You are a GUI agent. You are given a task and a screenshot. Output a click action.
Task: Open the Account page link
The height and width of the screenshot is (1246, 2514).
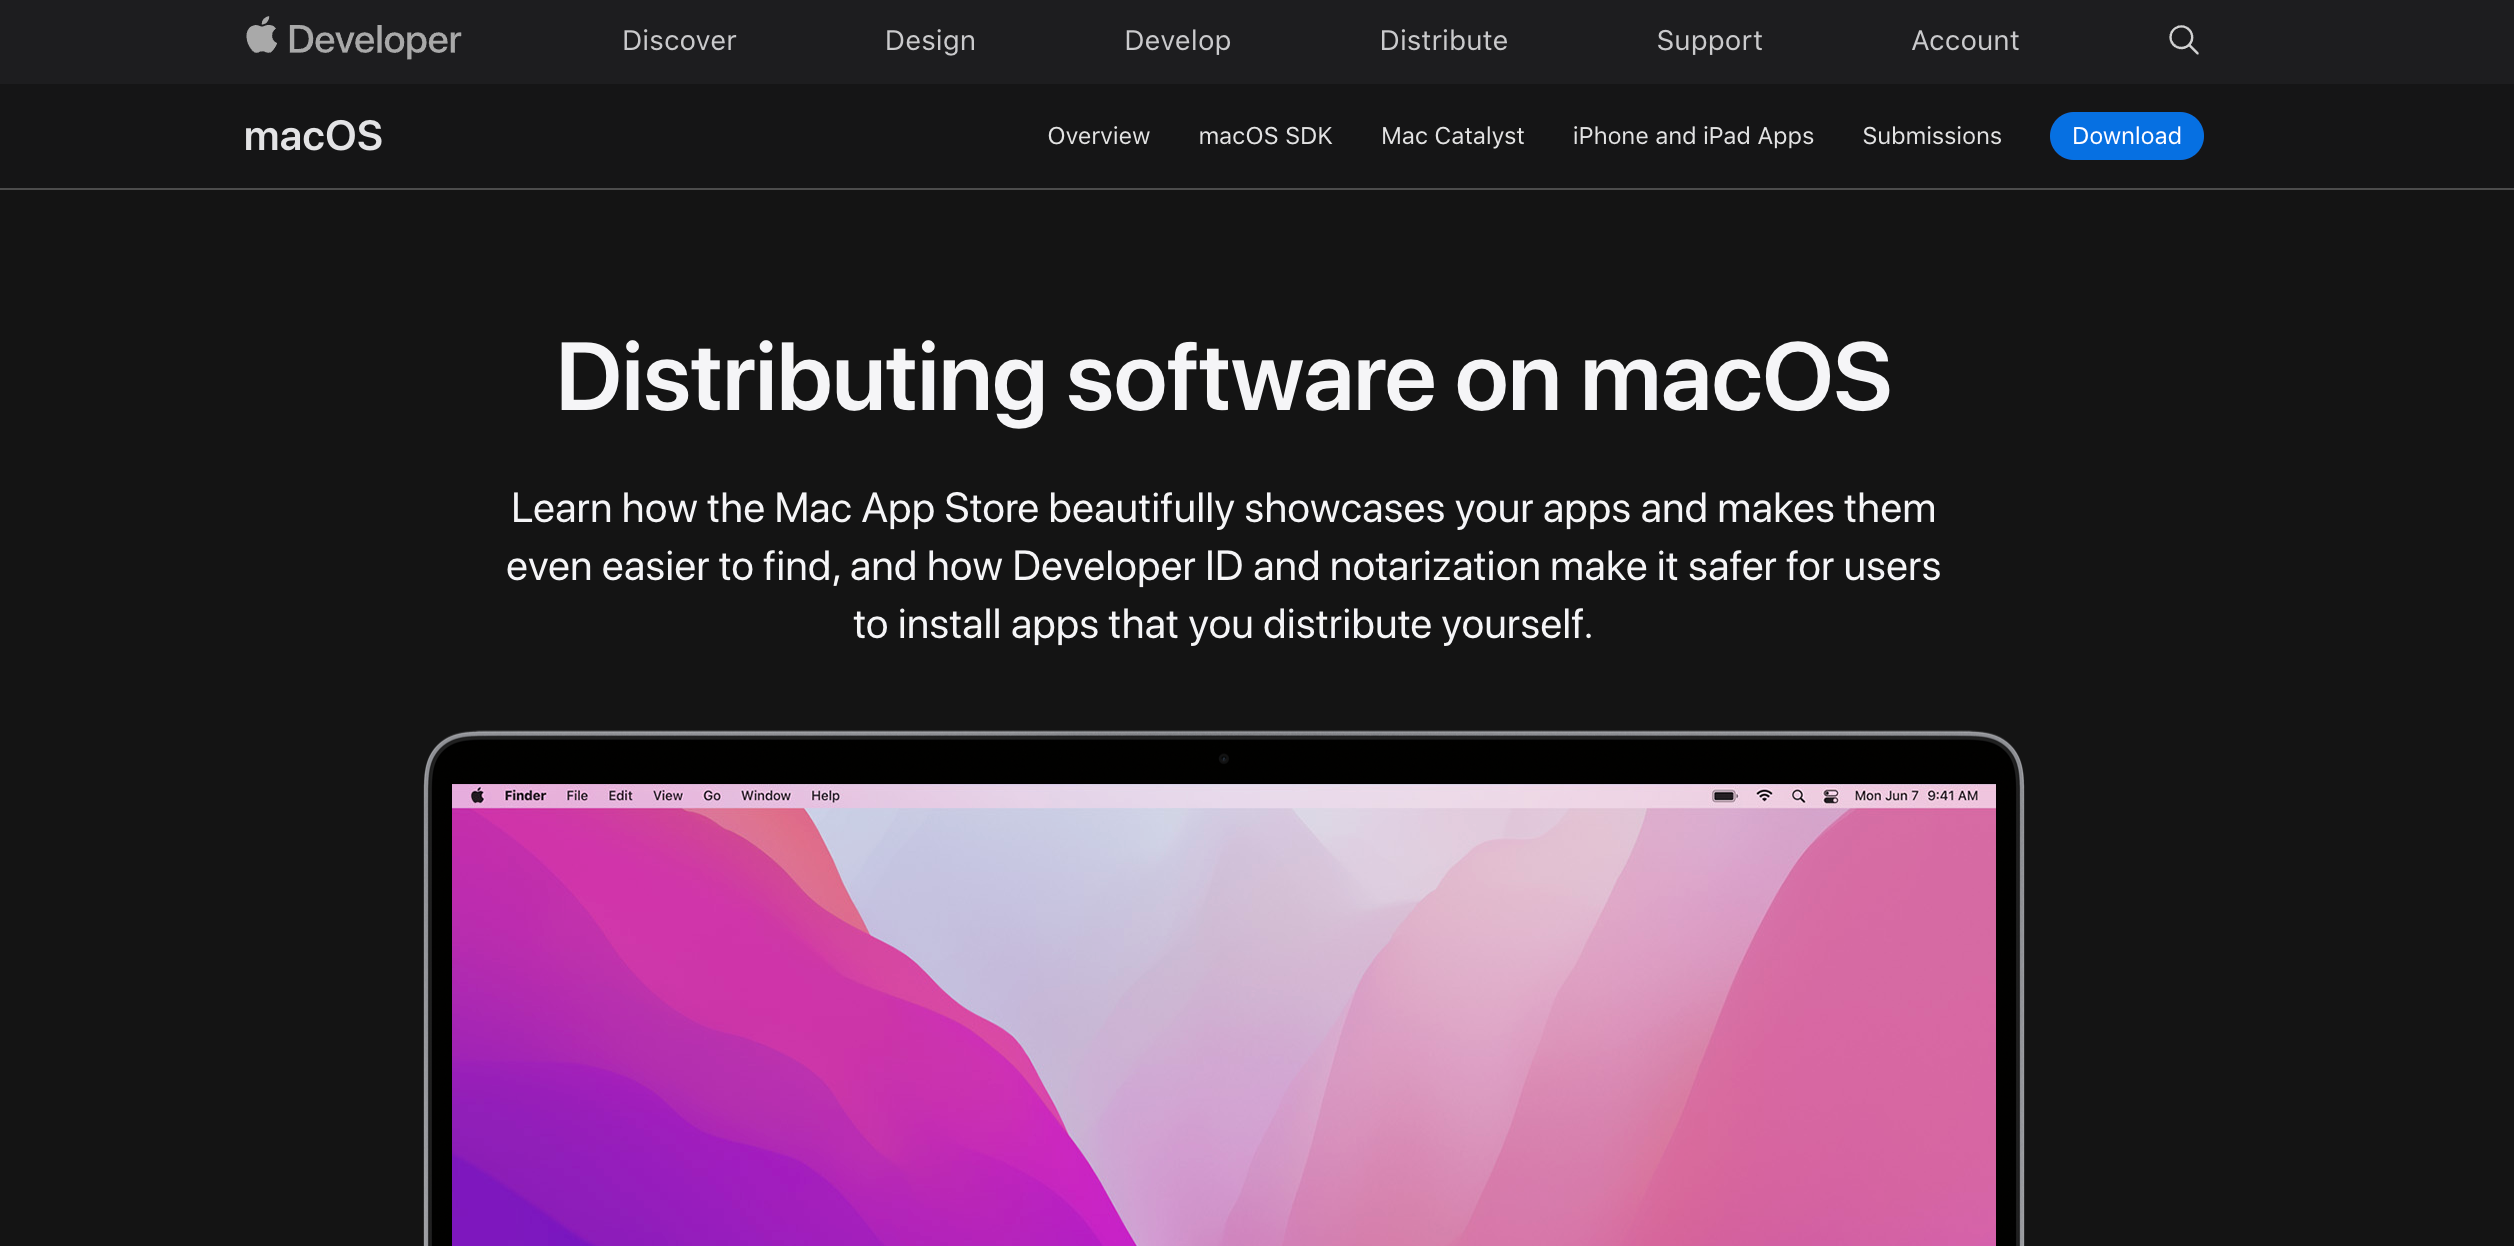click(1965, 40)
